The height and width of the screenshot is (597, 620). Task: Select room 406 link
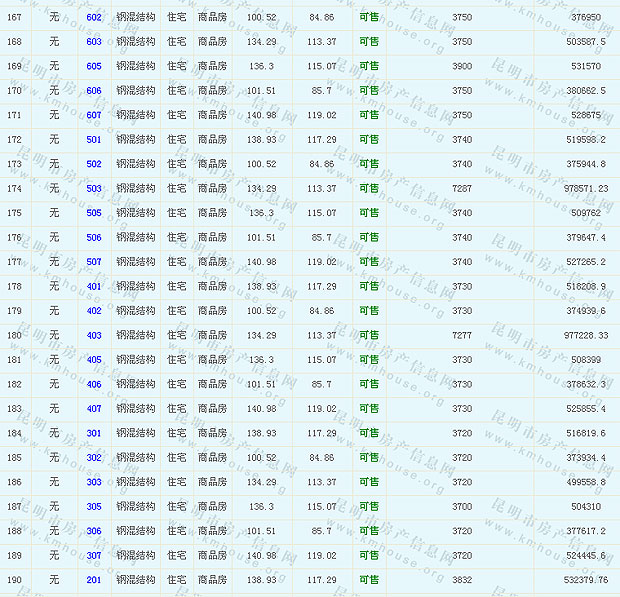pyautogui.click(x=94, y=384)
